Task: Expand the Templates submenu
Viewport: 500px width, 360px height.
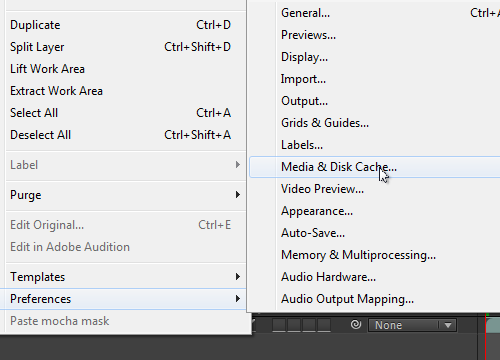Action: point(123,277)
